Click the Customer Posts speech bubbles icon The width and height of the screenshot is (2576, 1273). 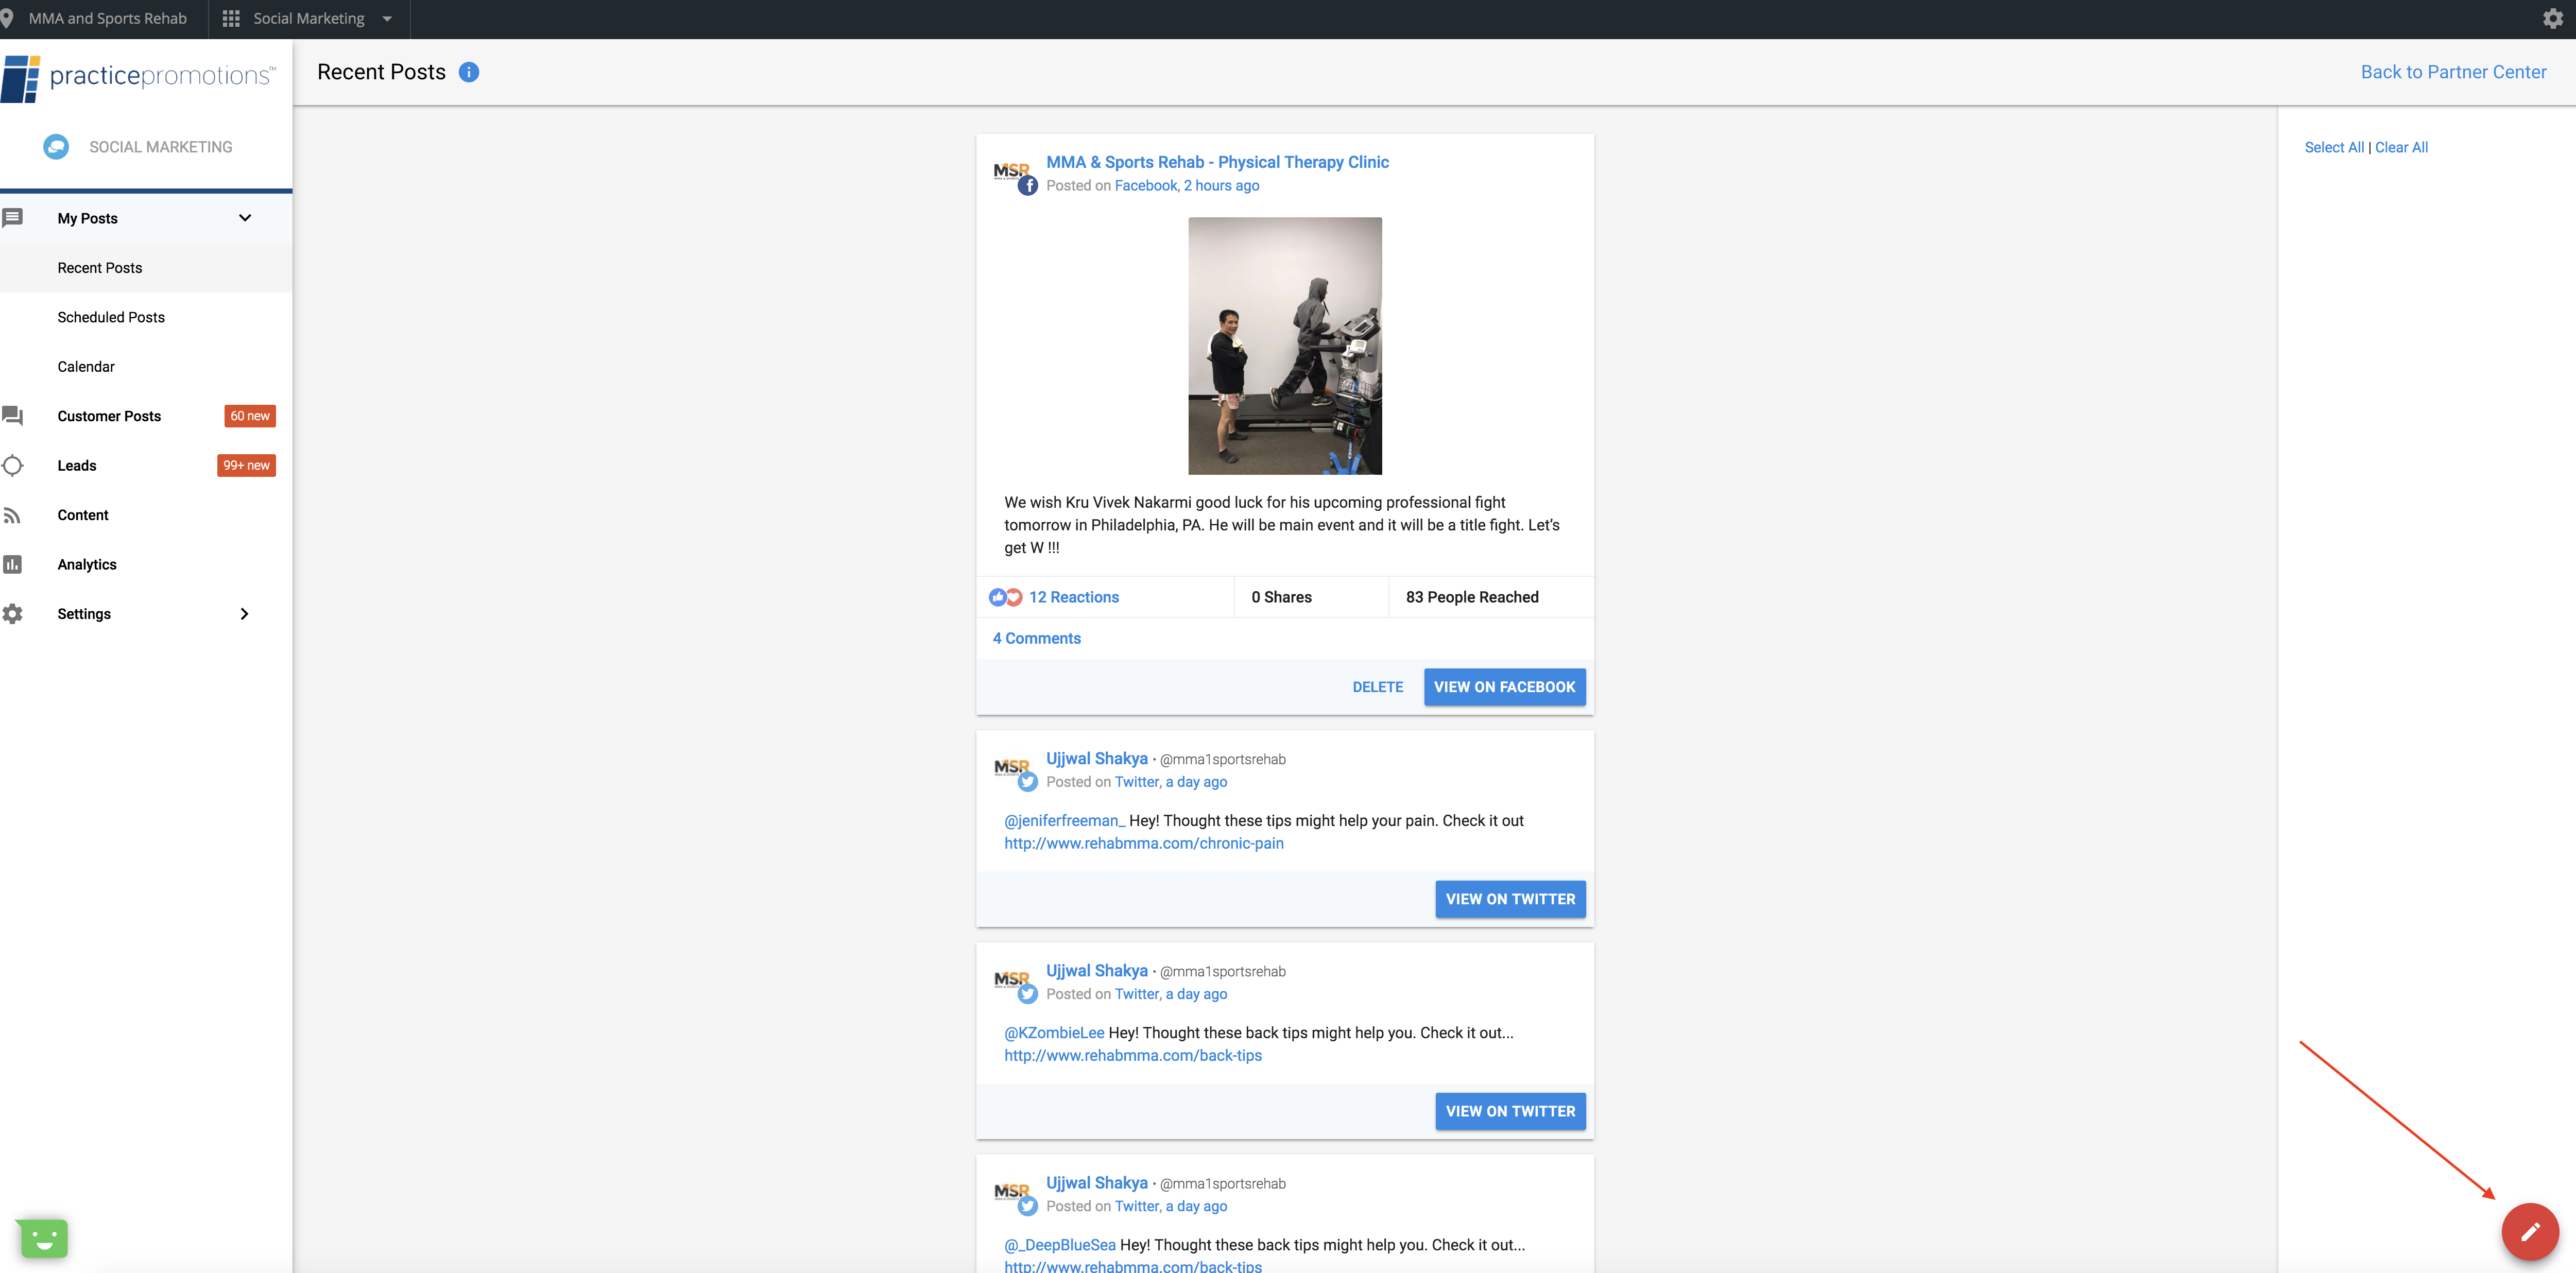(13, 415)
